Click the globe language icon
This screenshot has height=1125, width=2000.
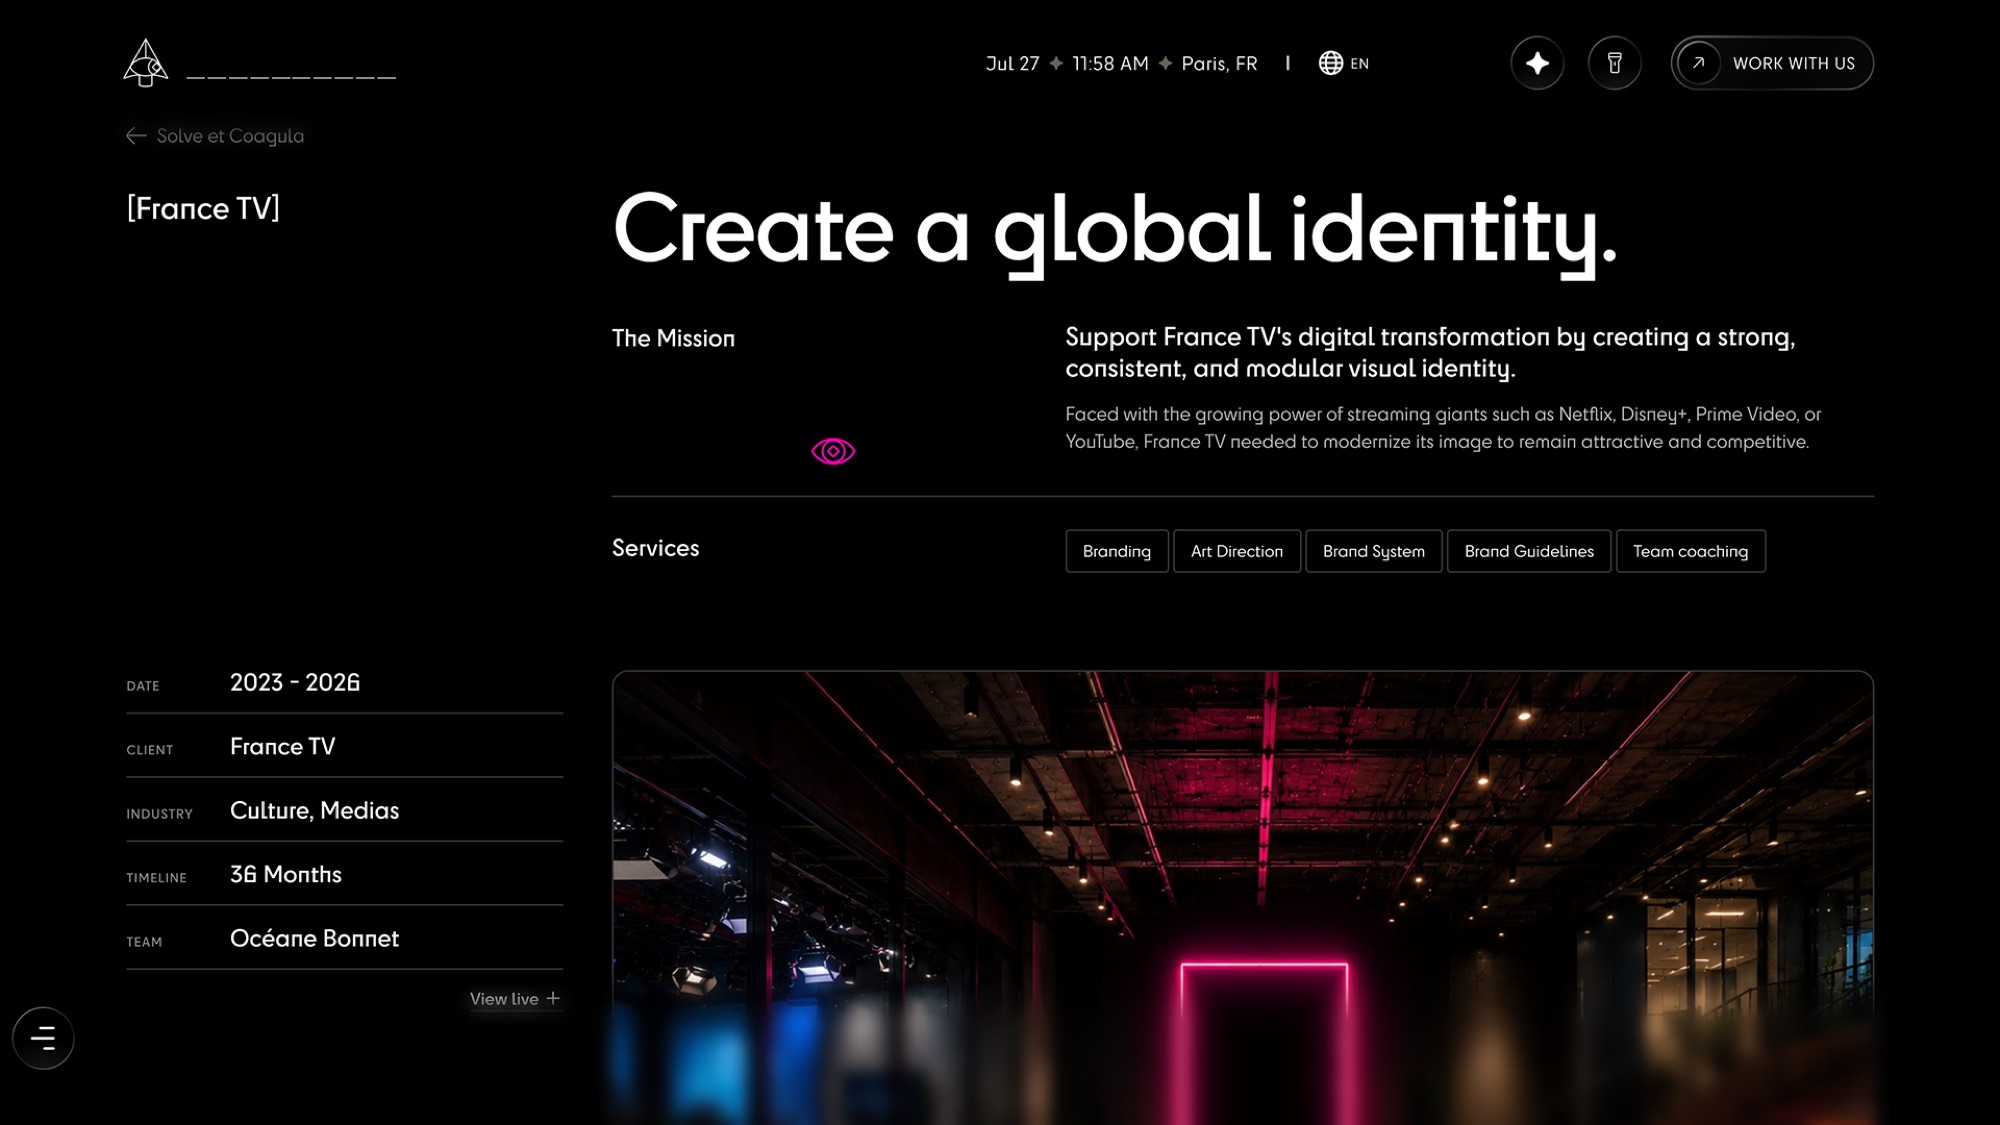tap(1330, 63)
